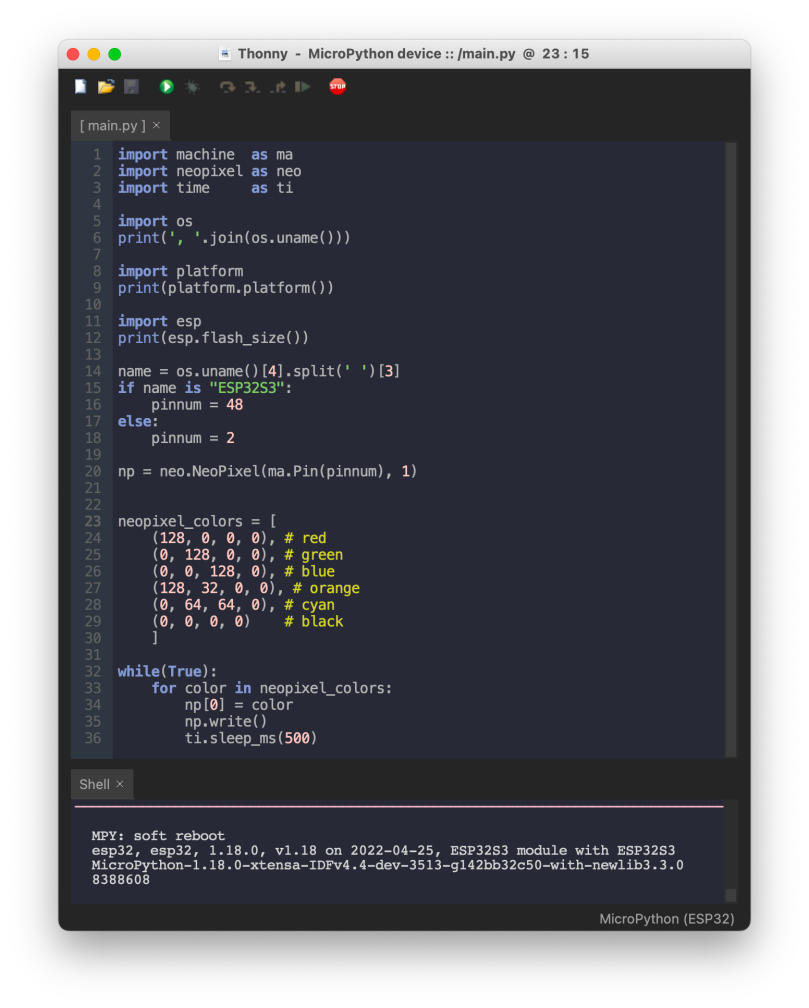
Task: Click 'pinnum = 48' on line 16
Action: pyautogui.click(x=197, y=405)
